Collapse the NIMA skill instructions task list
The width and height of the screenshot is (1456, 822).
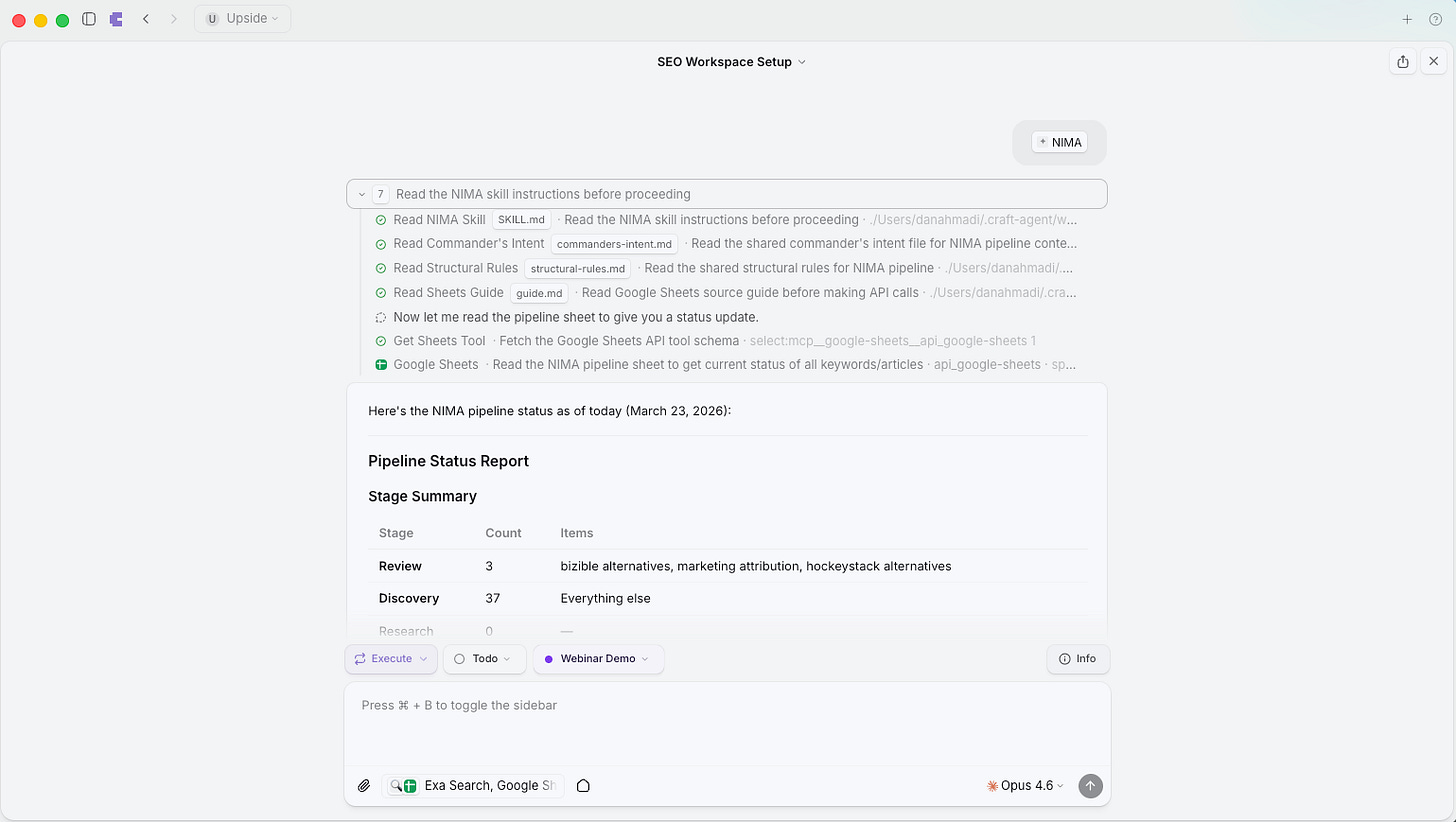(363, 193)
